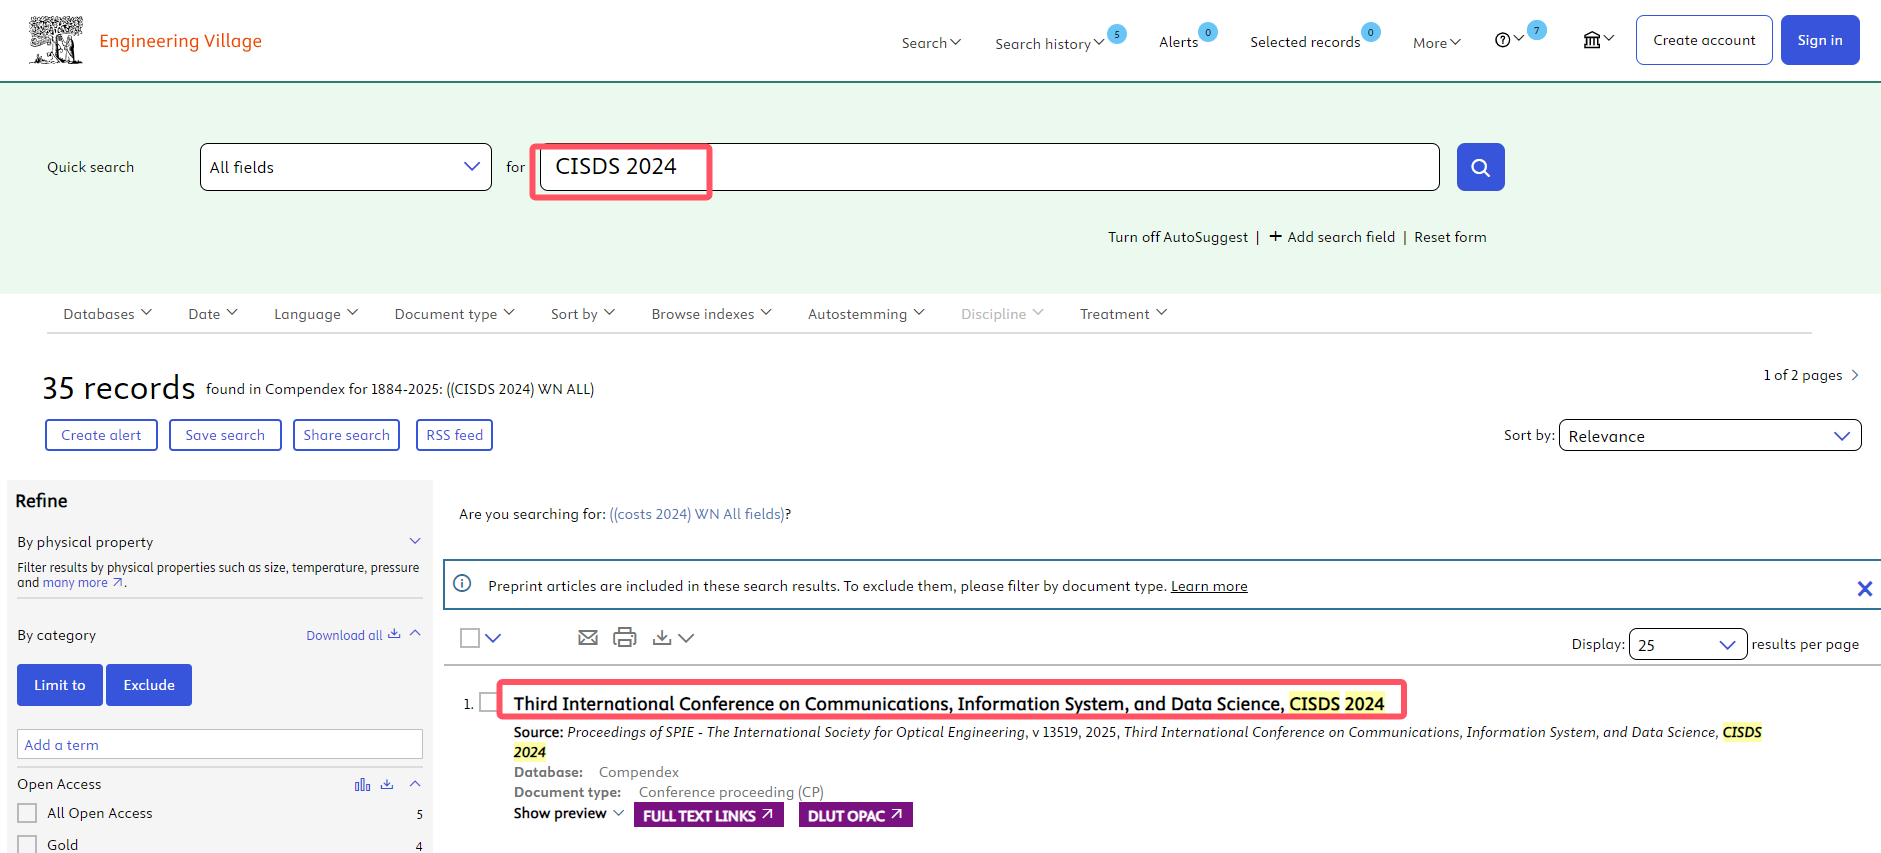This screenshot has height=853, width=1881.
Task: Click Download all link in category
Action: (353, 635)
